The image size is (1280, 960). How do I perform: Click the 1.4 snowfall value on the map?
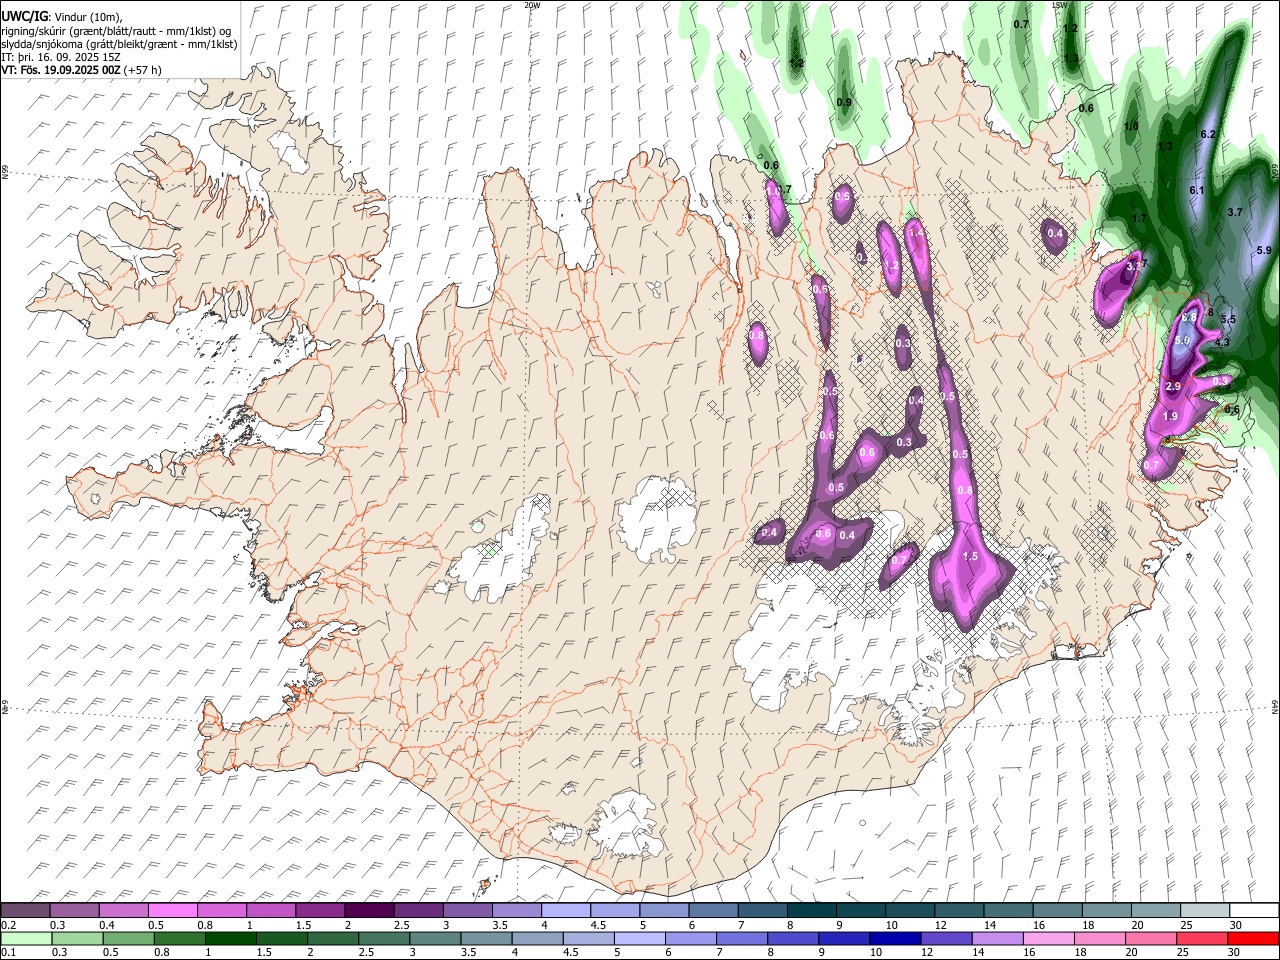click(915, 232)
